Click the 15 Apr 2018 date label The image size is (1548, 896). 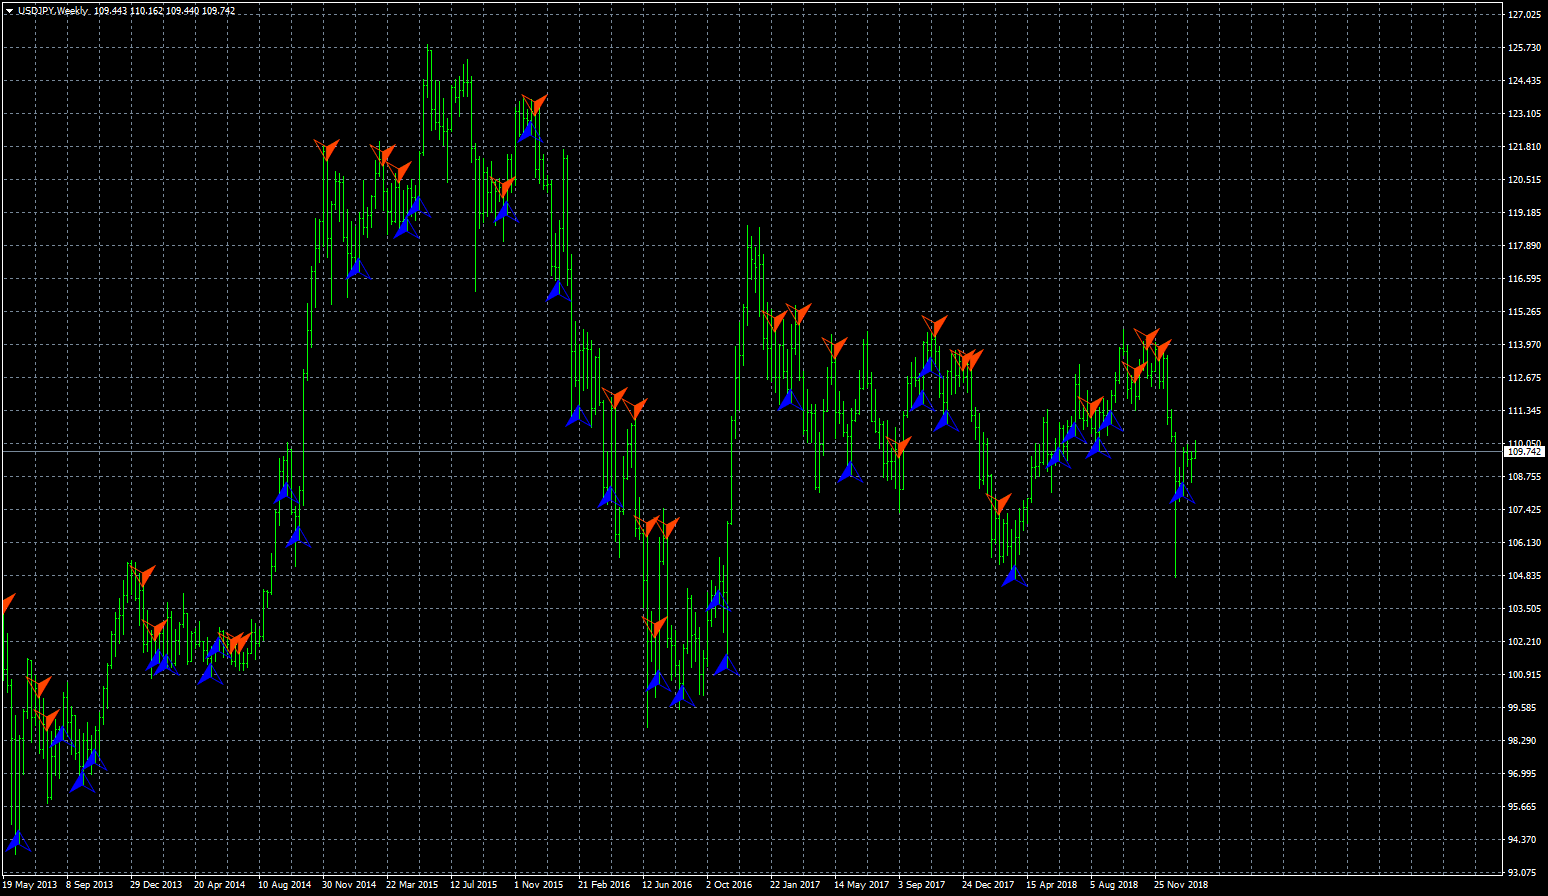(x=1052, y=885)
